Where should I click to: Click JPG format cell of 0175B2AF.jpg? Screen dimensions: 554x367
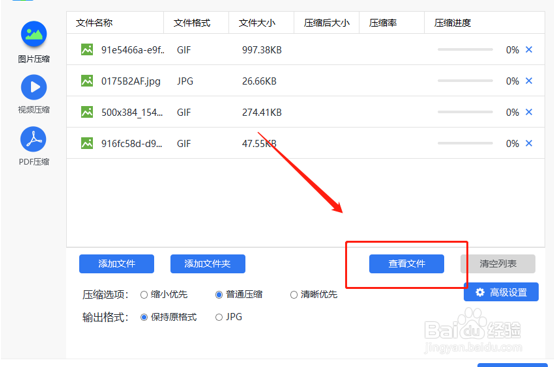(185, 81)
